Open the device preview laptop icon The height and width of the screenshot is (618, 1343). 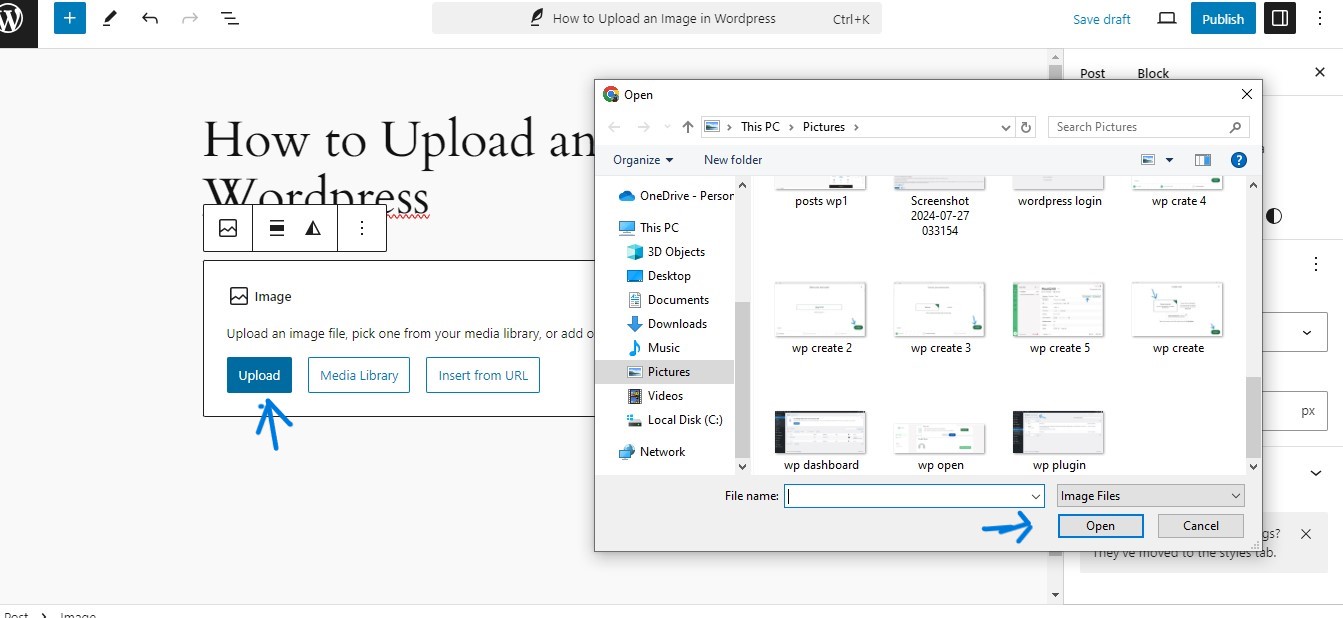click(1167, 18)
